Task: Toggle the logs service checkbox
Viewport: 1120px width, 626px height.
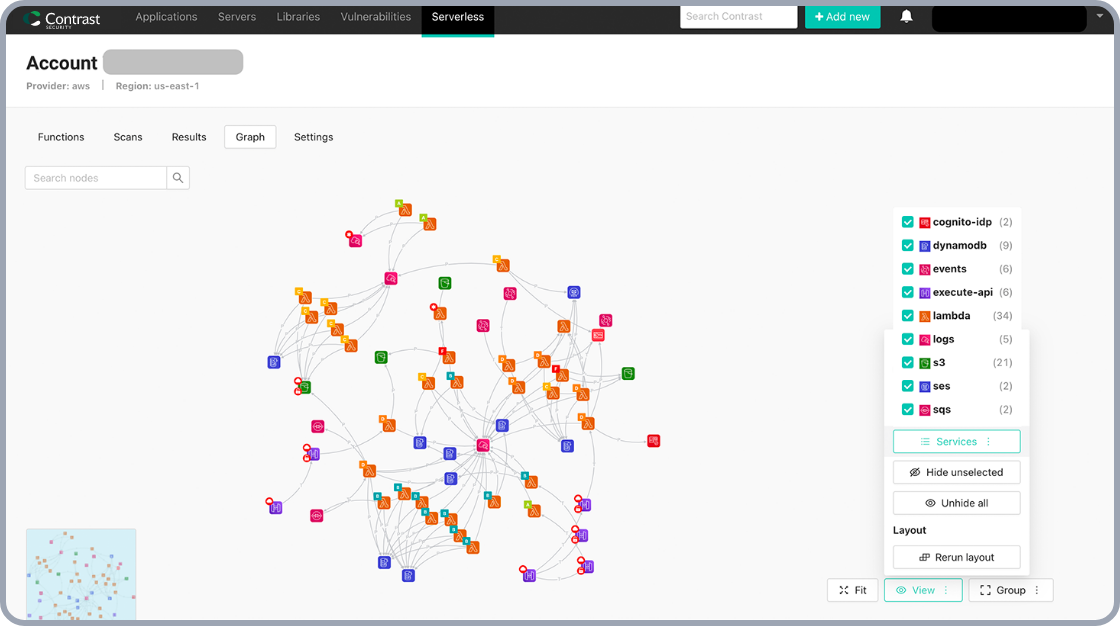Action: tap(908, 340)
